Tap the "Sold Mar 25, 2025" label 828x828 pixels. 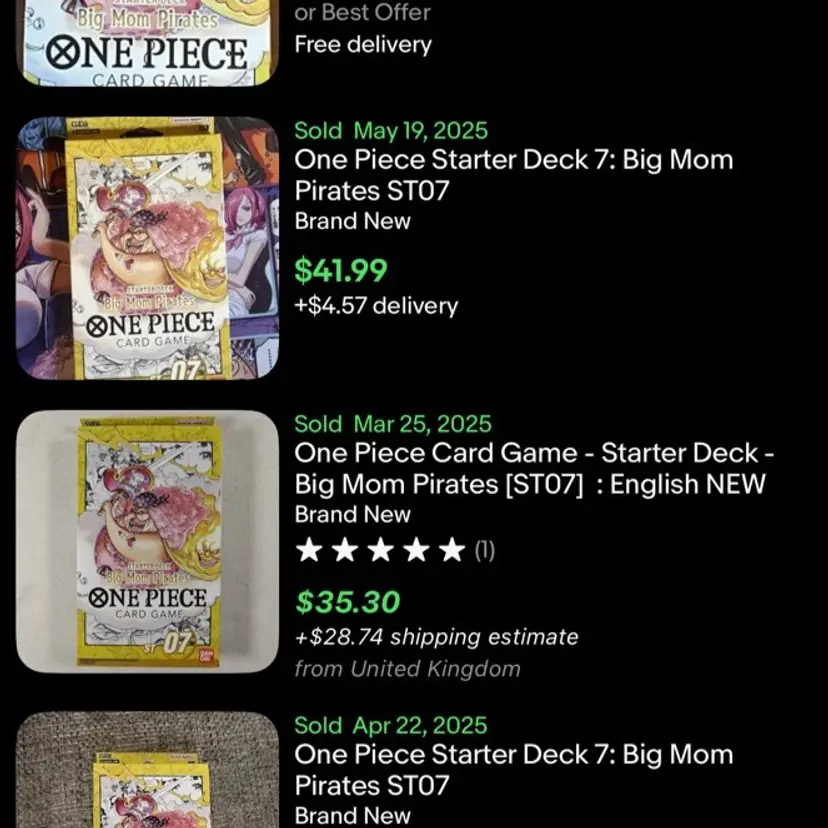[393, 424]
